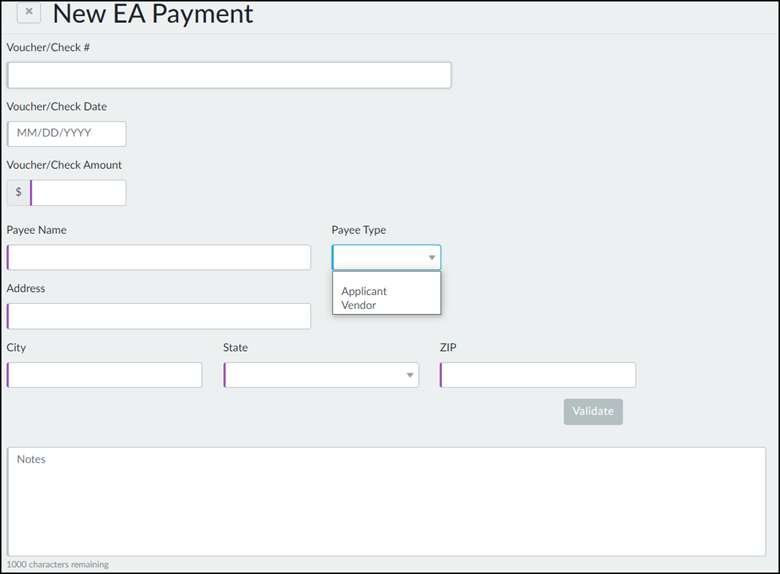Focus the City input field
Screen dimensions: 780x574
(x=104, y=375)
